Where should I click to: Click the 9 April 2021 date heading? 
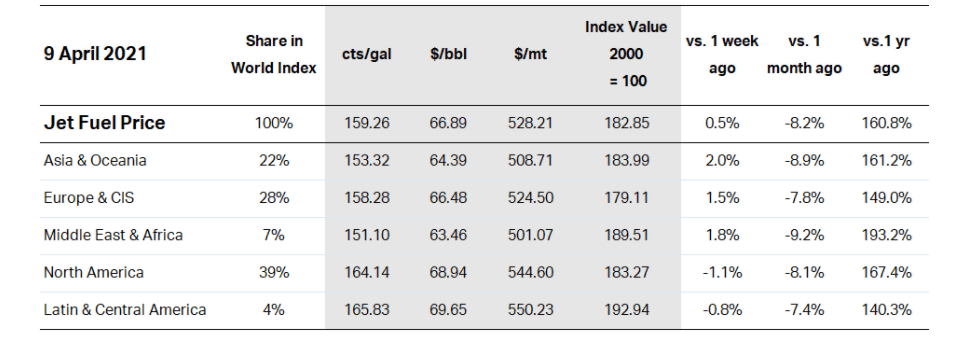[x=95, y=54]
